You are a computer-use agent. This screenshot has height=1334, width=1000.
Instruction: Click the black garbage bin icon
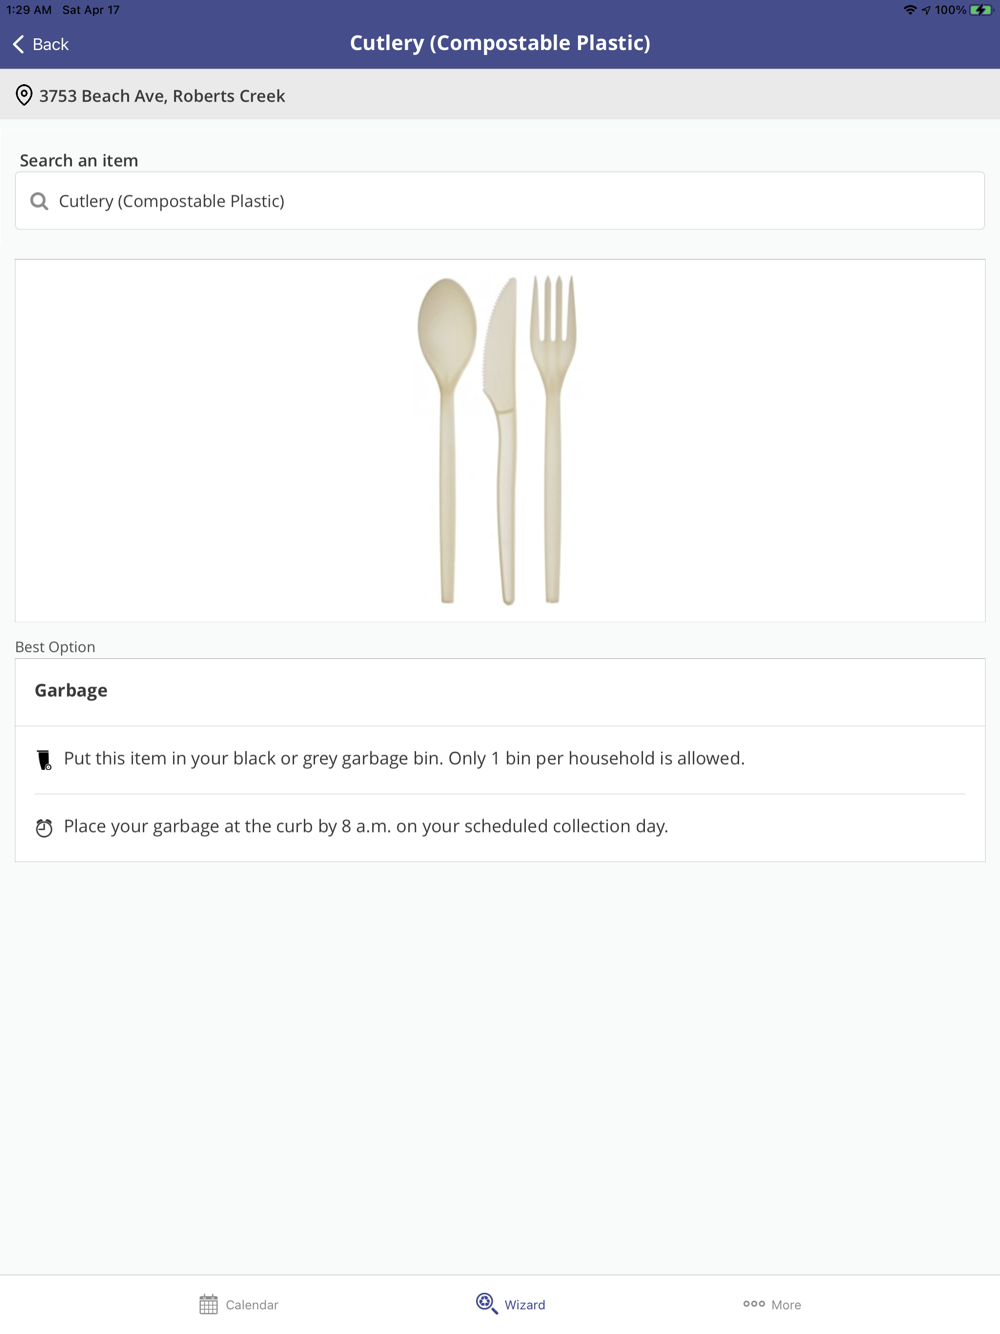point(44,760)
